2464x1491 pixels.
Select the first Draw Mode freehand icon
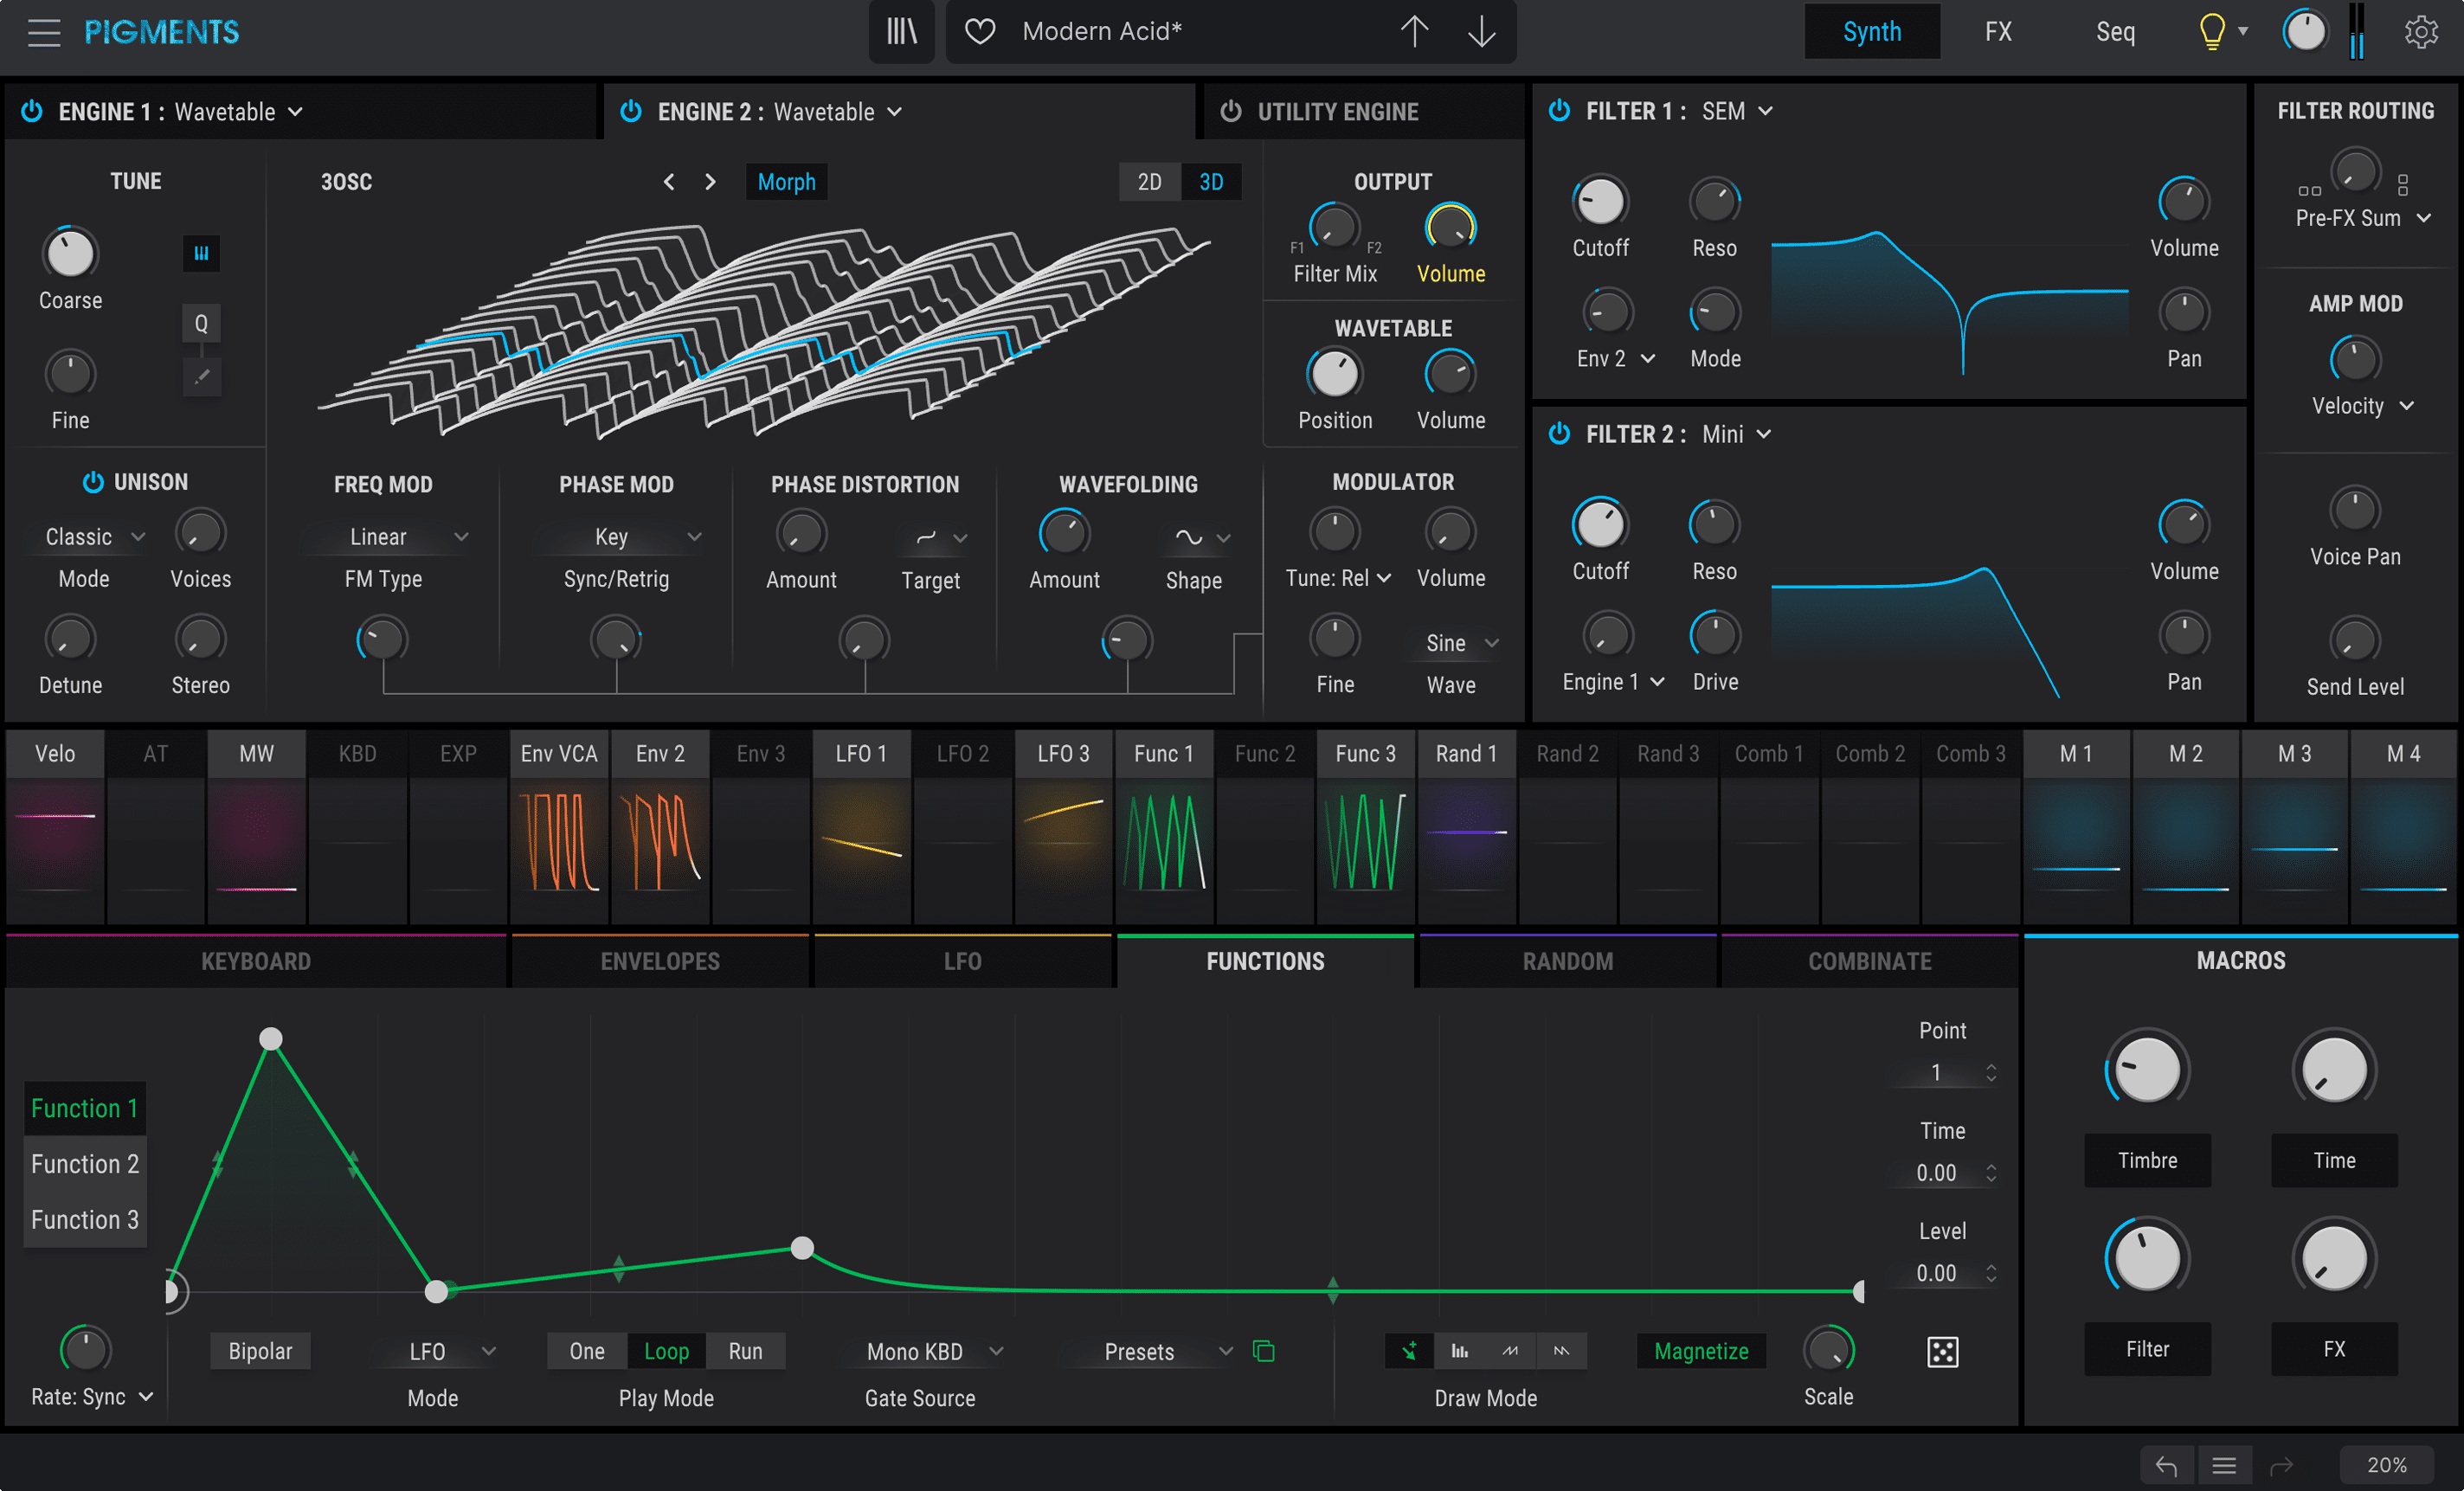click(1409, 1351)
